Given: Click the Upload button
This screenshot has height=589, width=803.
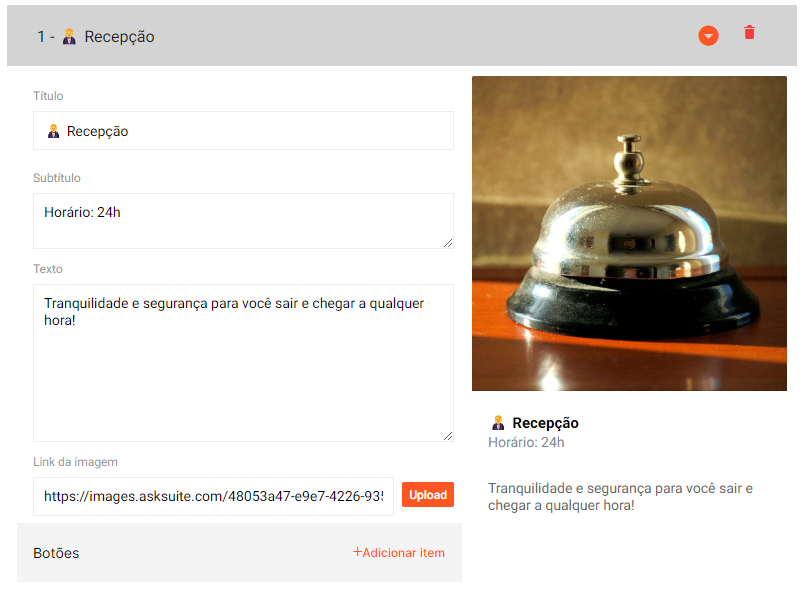Looking at the screenshot, I should point(428,495).
